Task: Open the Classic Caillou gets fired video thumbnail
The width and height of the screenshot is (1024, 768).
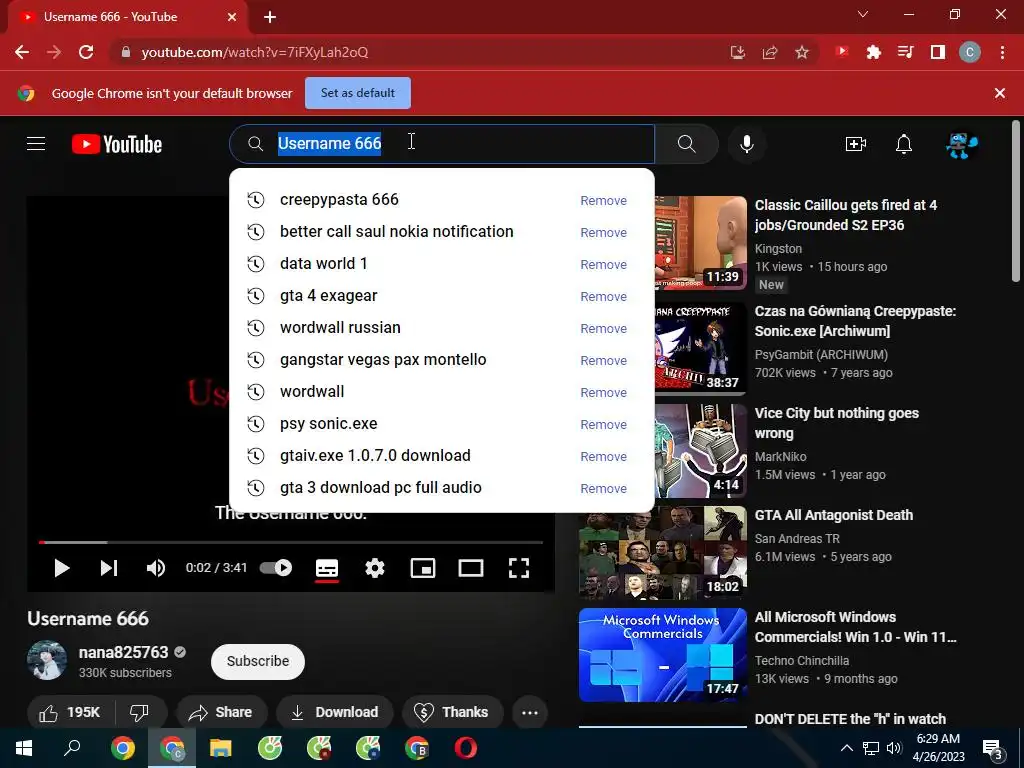Action: [701, 243]
